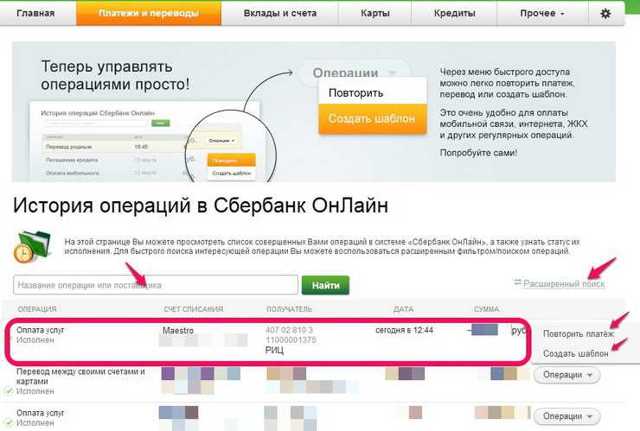The width and height of the screenshot is (640, 431).
Task: Go to the Карты tab
Action: pos(375,13)
